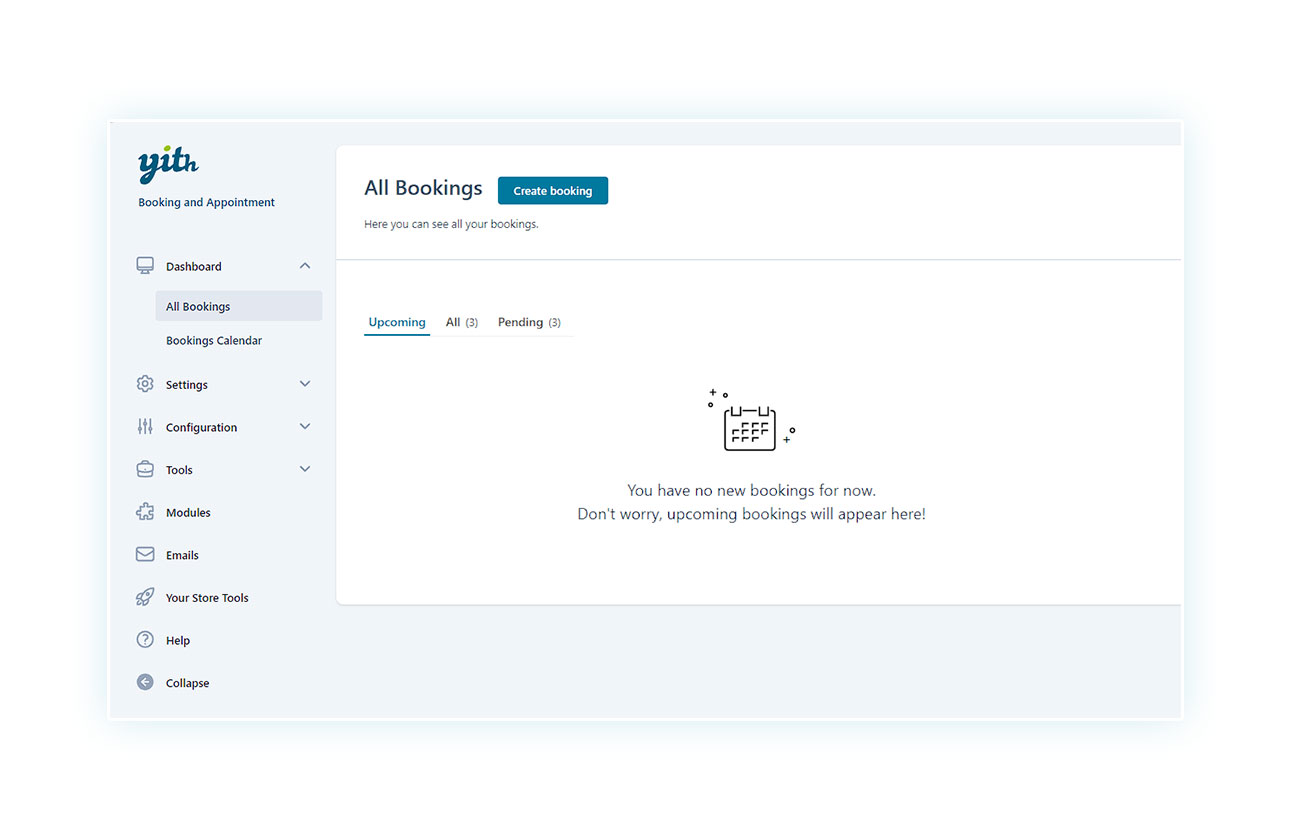
Task: Expand the Tools section chevron
Action: [x=305, y=469]
